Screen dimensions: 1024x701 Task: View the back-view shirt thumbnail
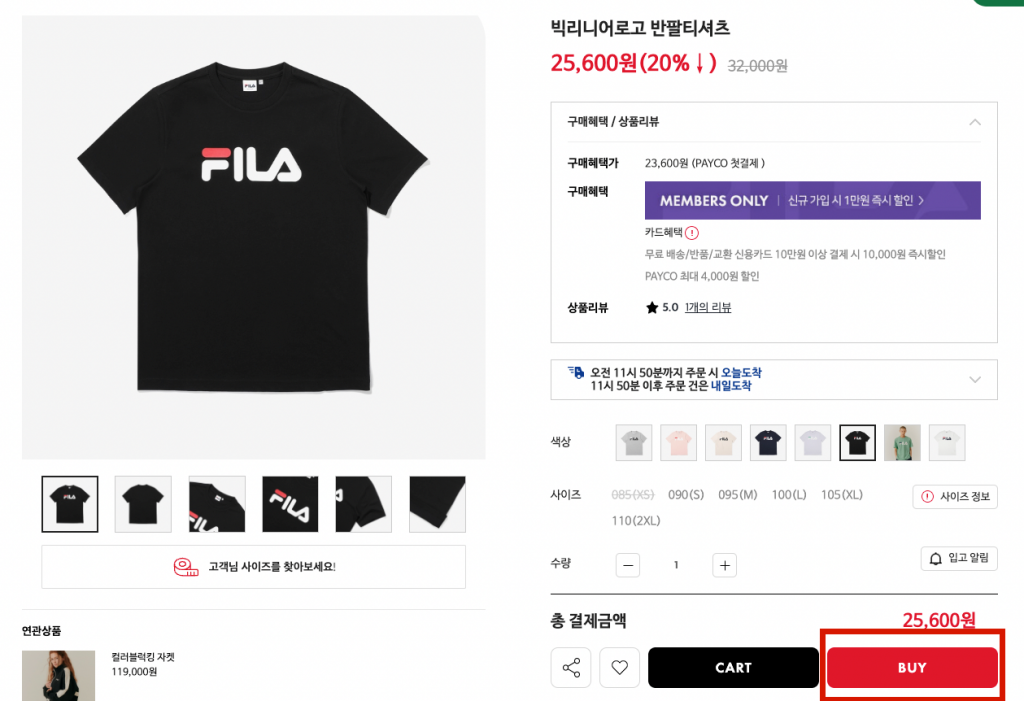(x=143, y=504)
